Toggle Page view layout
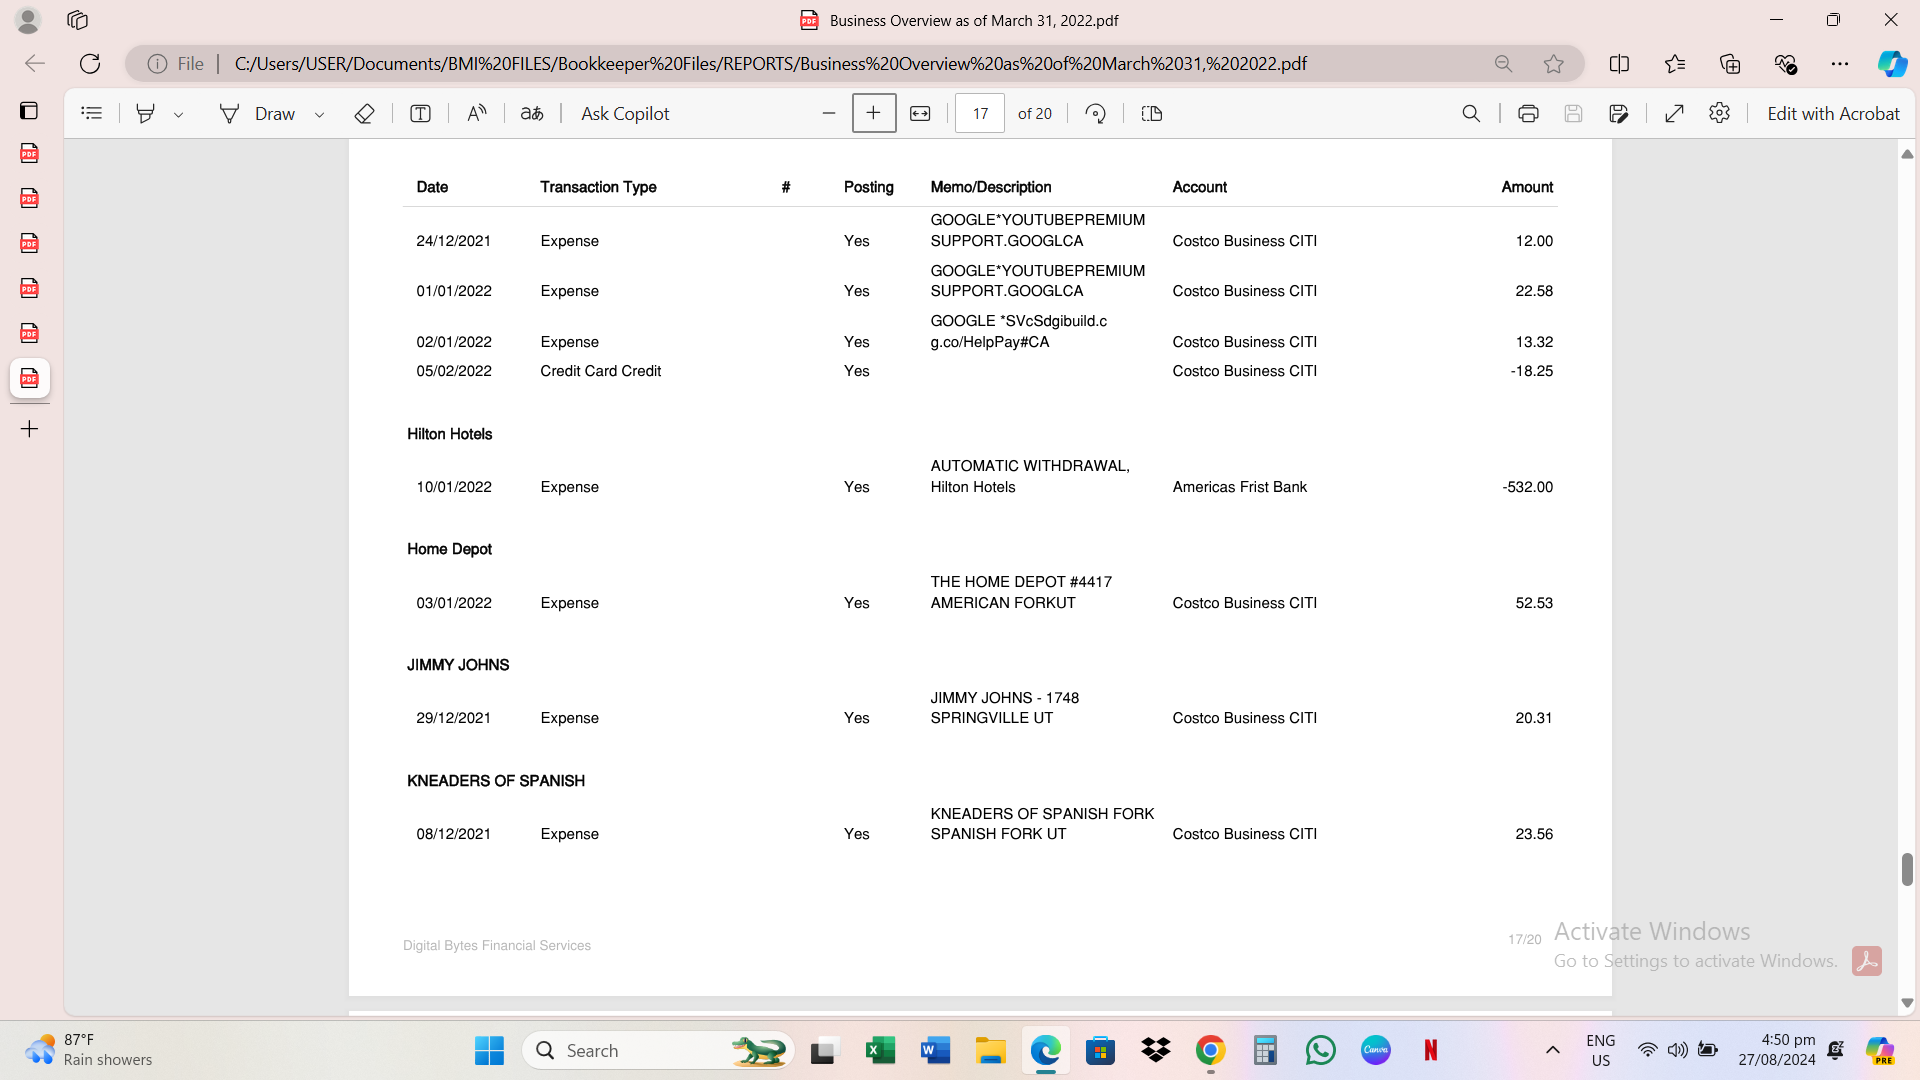Image resolution: width=1920 pixels, height=1080 pixels. (1152, 114)
